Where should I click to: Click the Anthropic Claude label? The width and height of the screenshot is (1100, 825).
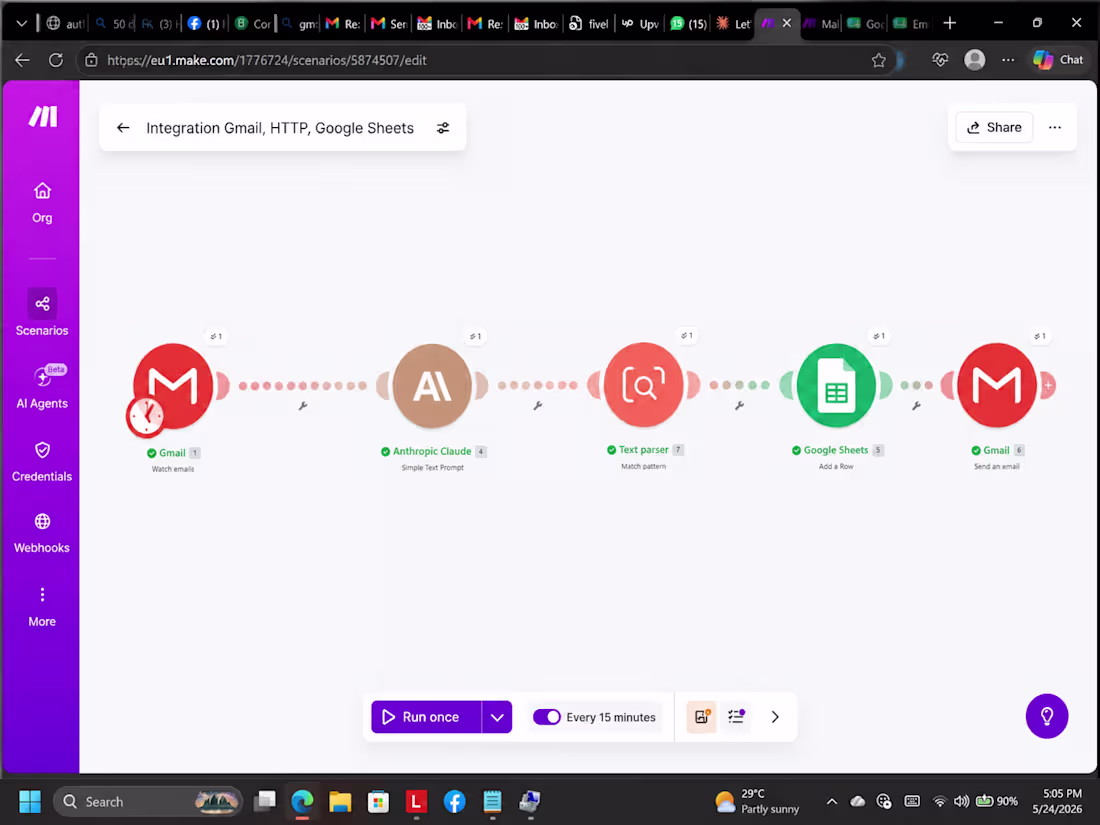pos(432,451)
